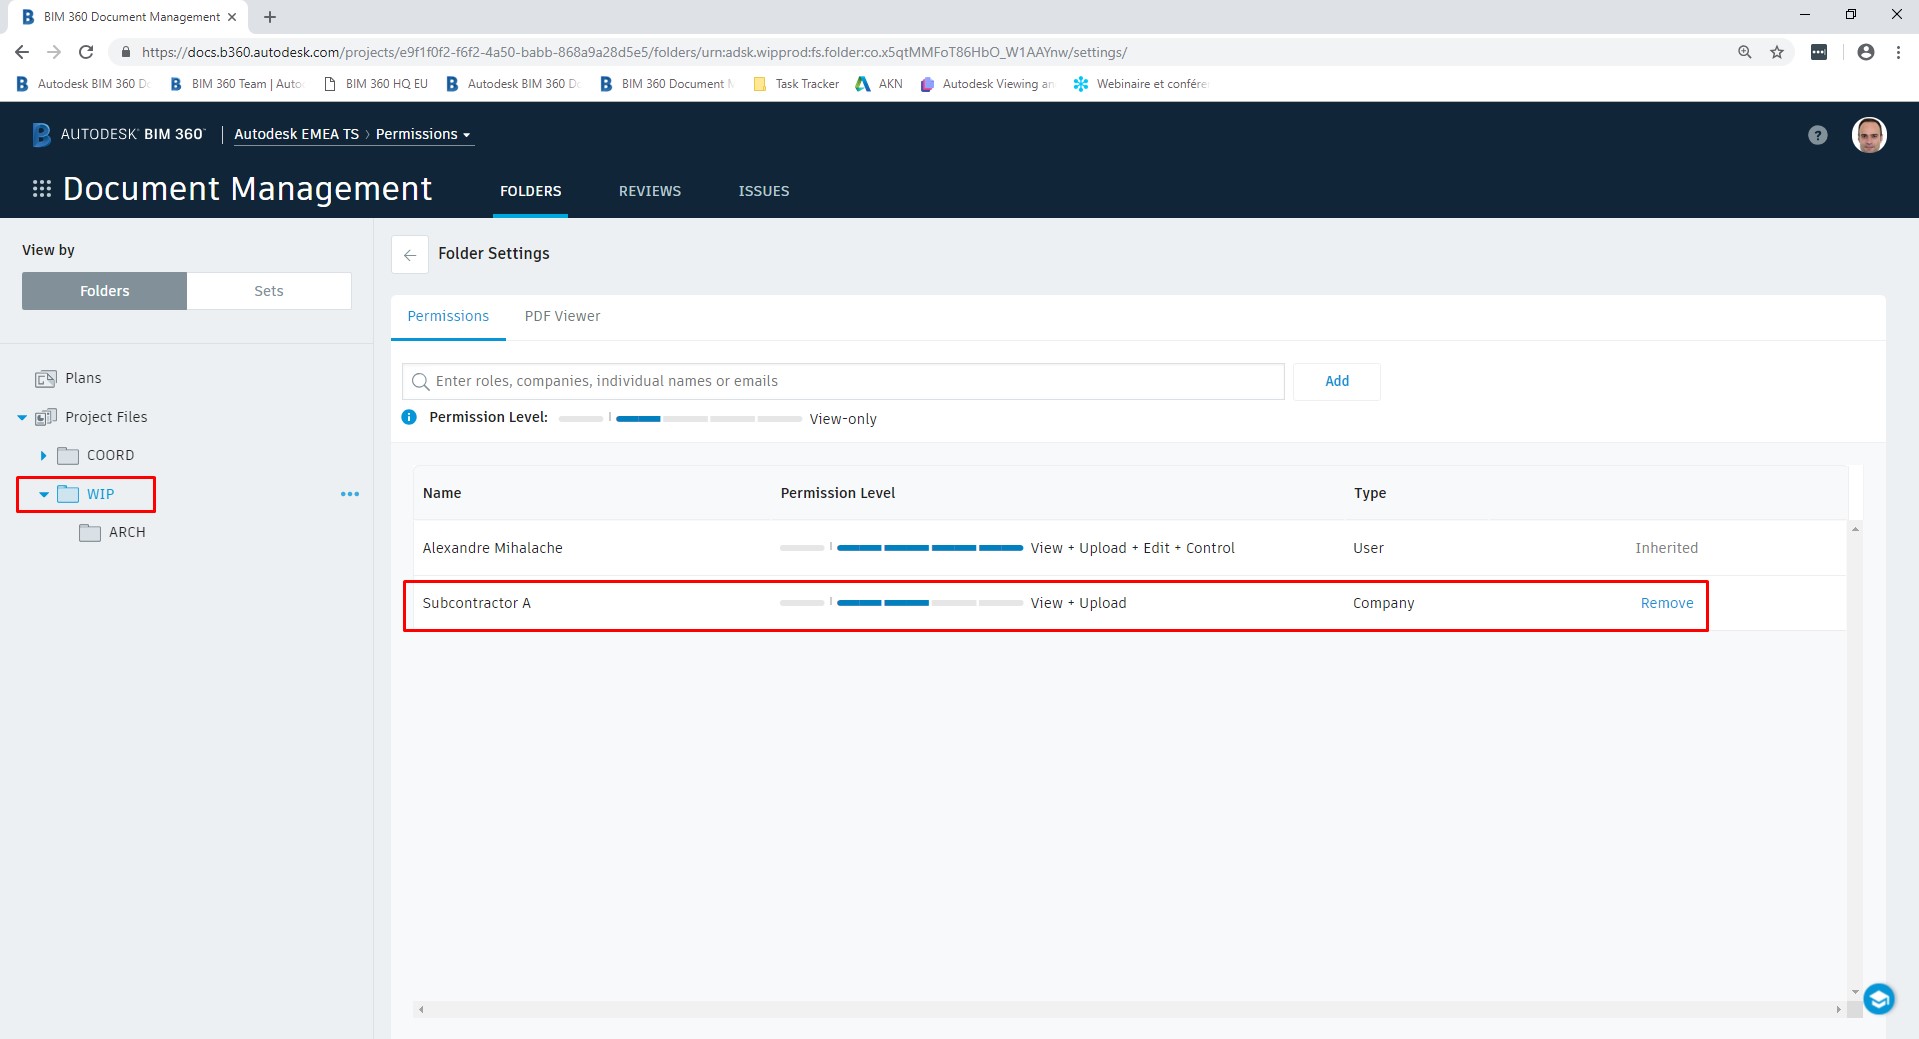Switch to the PDF Viewer tab

coord(562,316)
